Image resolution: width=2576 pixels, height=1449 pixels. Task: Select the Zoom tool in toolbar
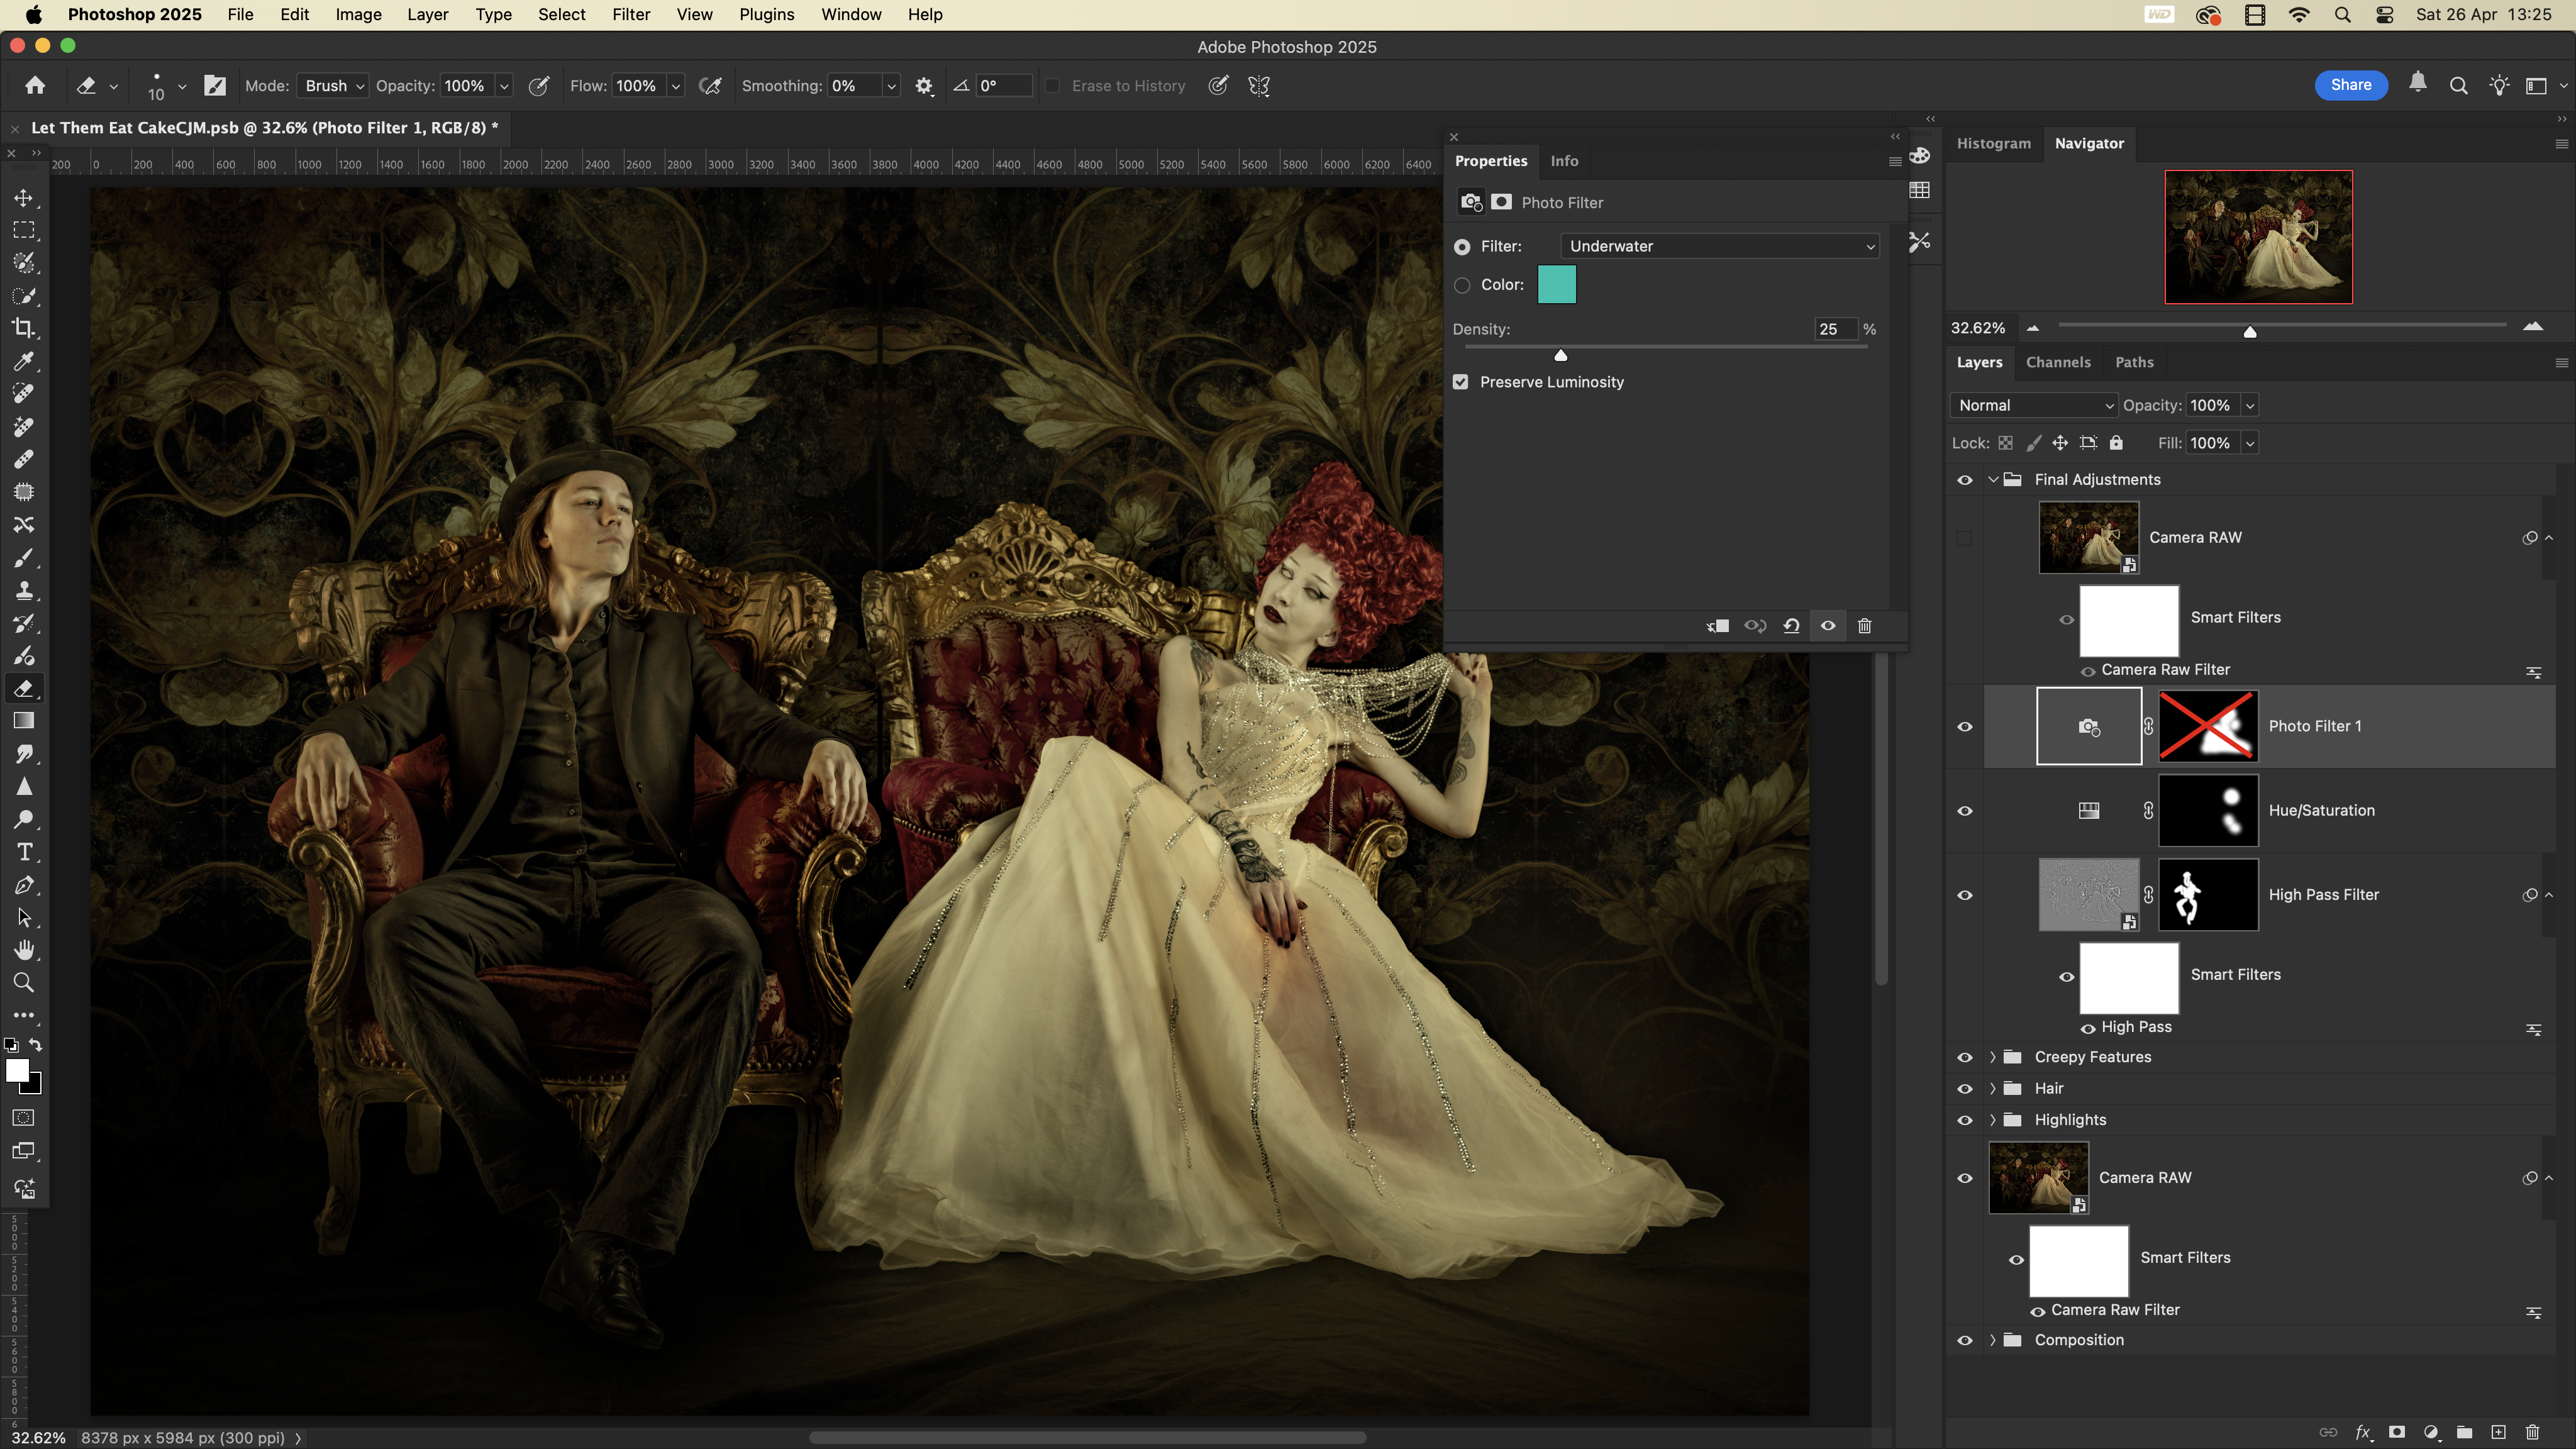point(24,983)
